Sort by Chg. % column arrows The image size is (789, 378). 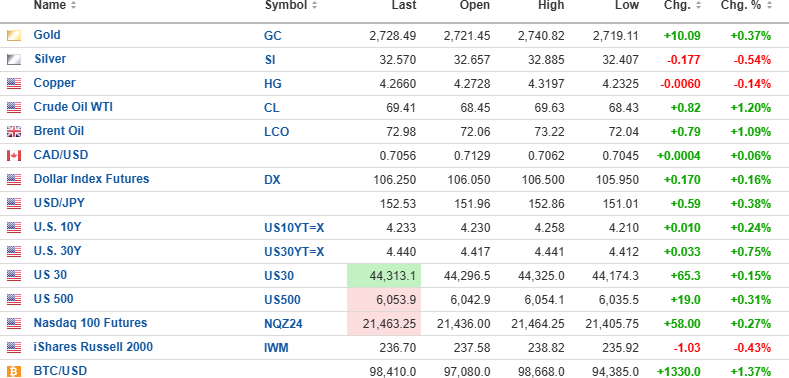[x=768, y=6]
